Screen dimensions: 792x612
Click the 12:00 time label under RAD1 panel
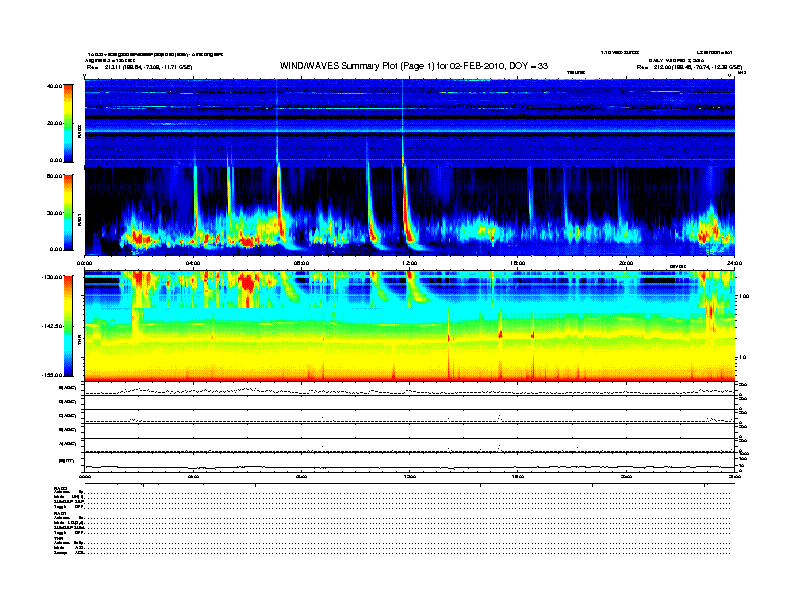410,263
